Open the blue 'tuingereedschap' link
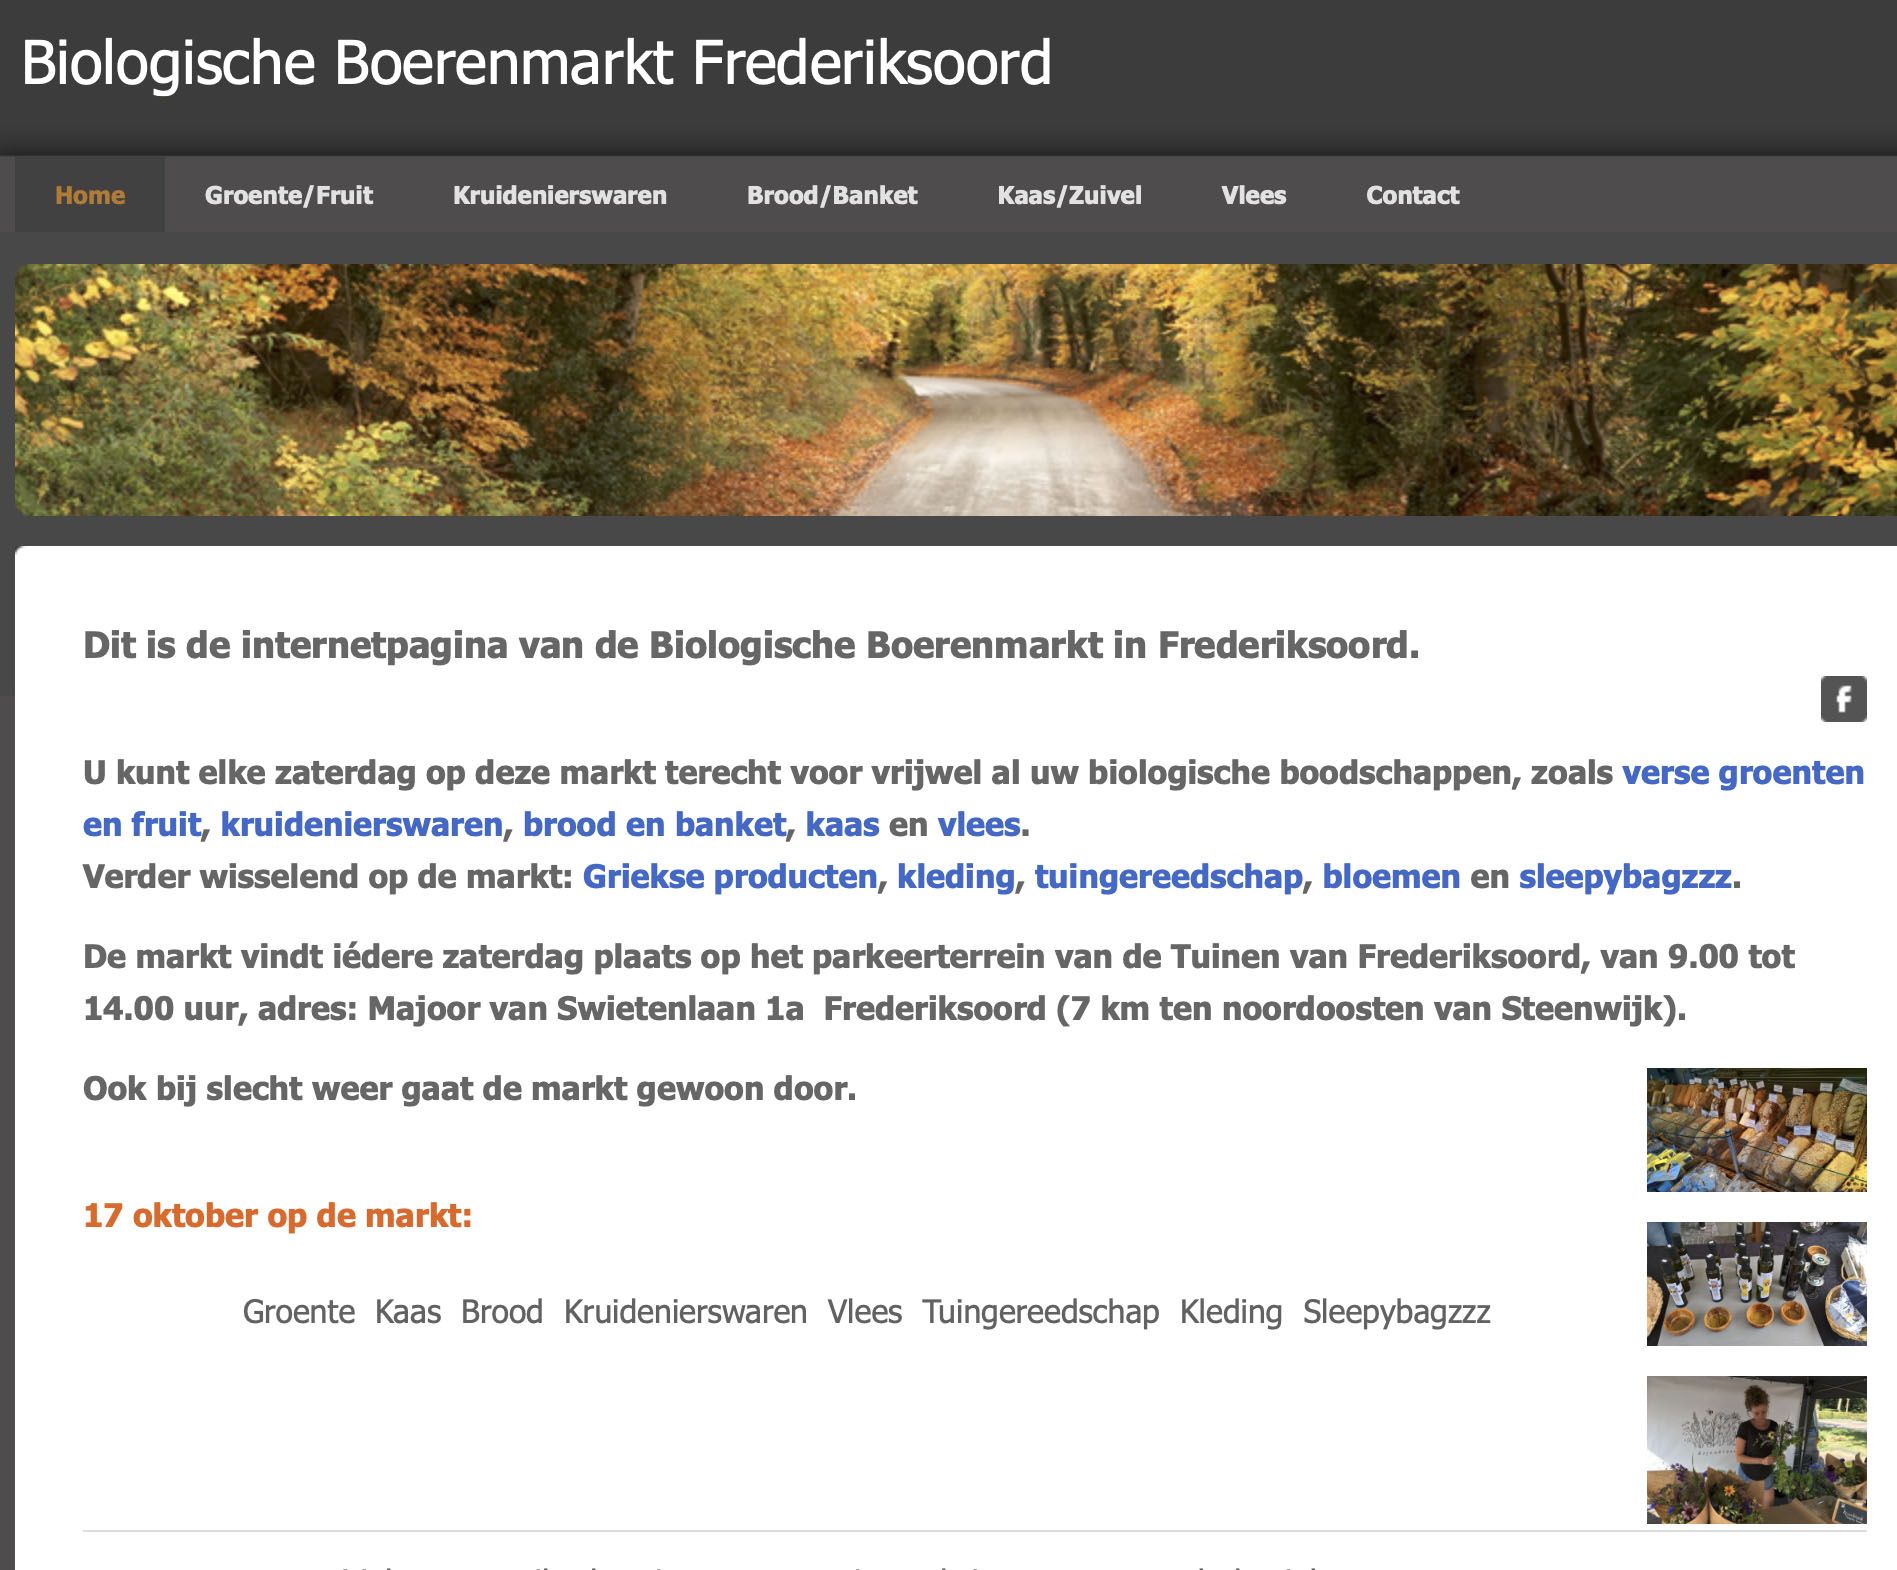This screenshot has height=1570, width=1897. click(x=1168, y=877)
